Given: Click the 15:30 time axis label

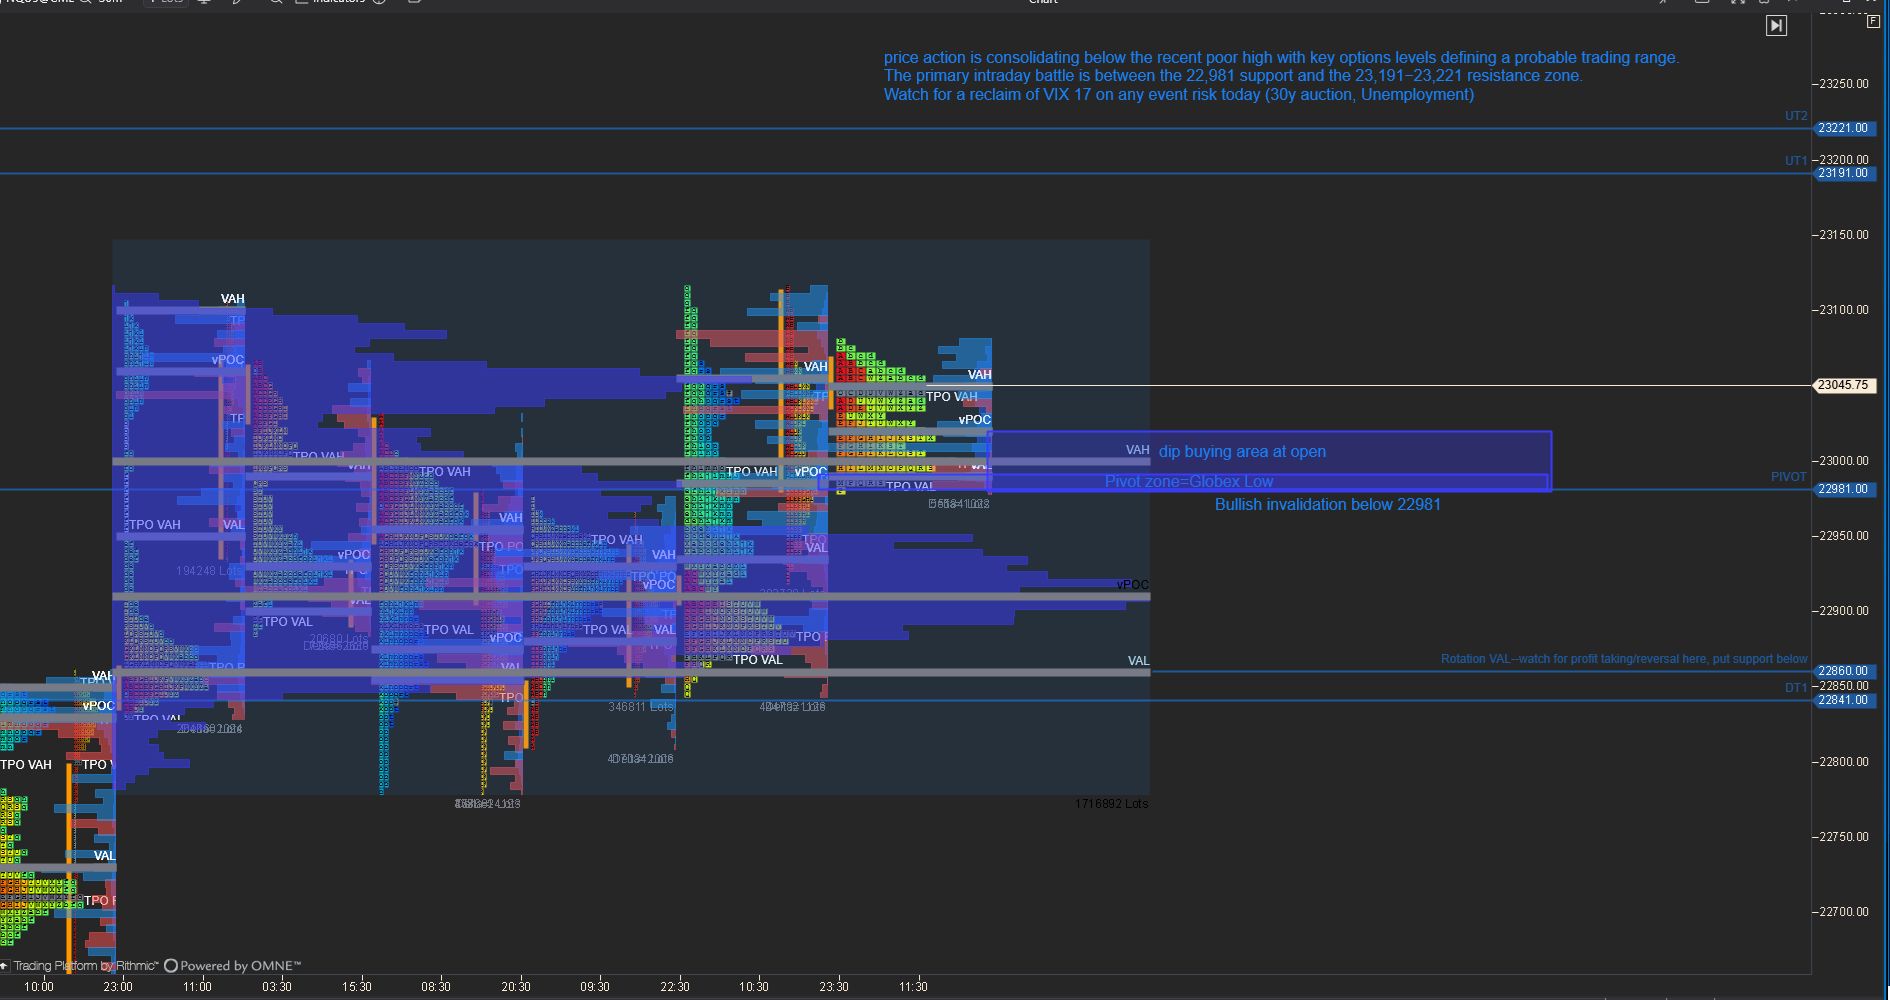Looking at the screenshot, I should coord(357,987).
